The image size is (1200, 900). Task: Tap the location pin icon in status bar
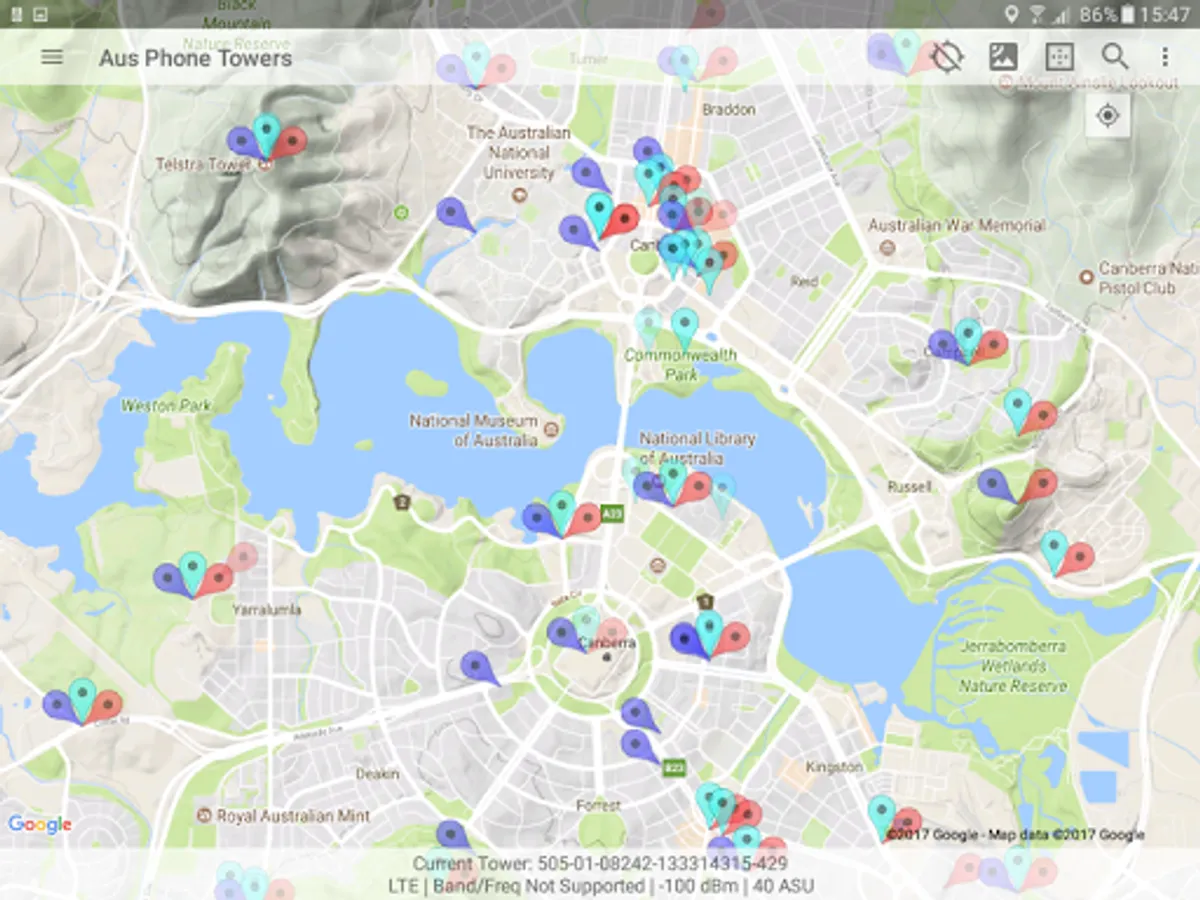(x=1011, y=14)
